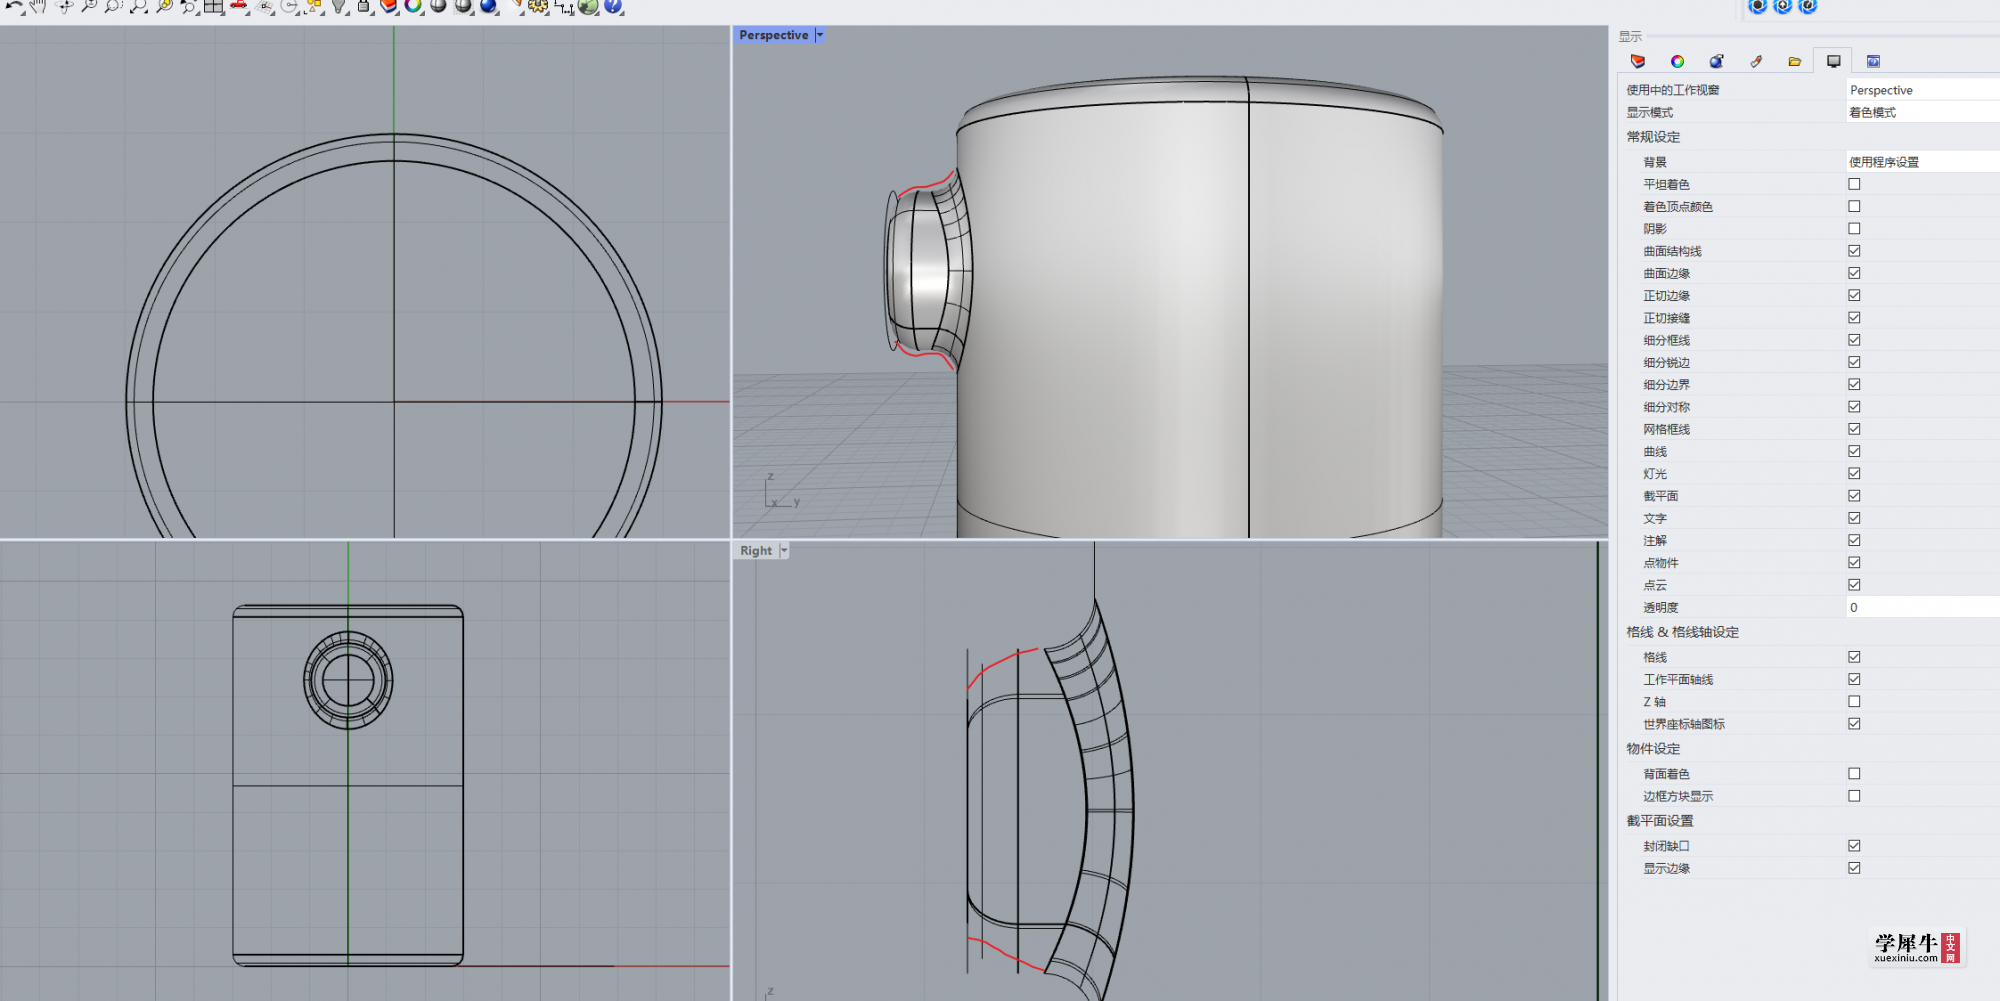Open the Layers icon in top toolbar
This screenshot has height=1001, width=2000.
[x=389, y=6]
